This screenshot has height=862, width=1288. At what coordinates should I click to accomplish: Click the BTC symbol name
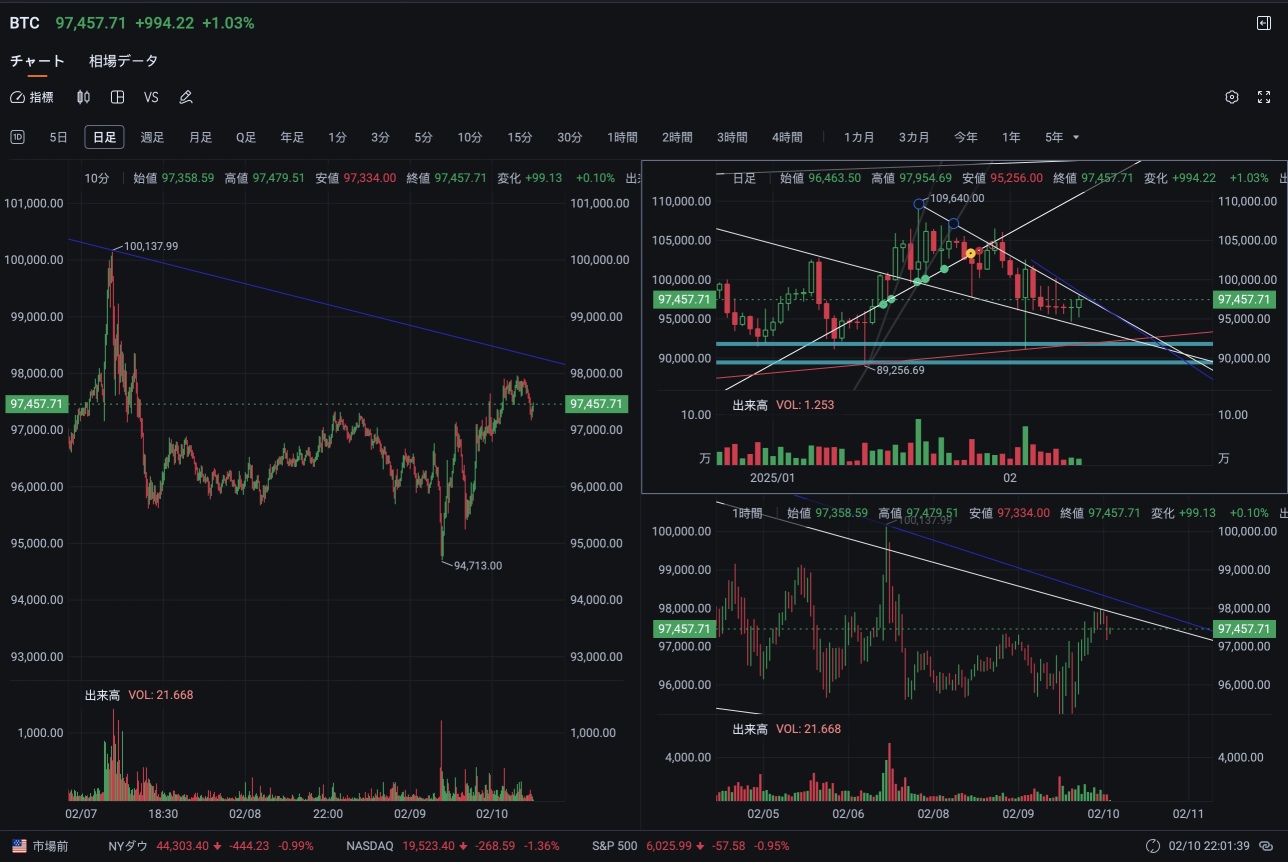click(x=25, y=22)
